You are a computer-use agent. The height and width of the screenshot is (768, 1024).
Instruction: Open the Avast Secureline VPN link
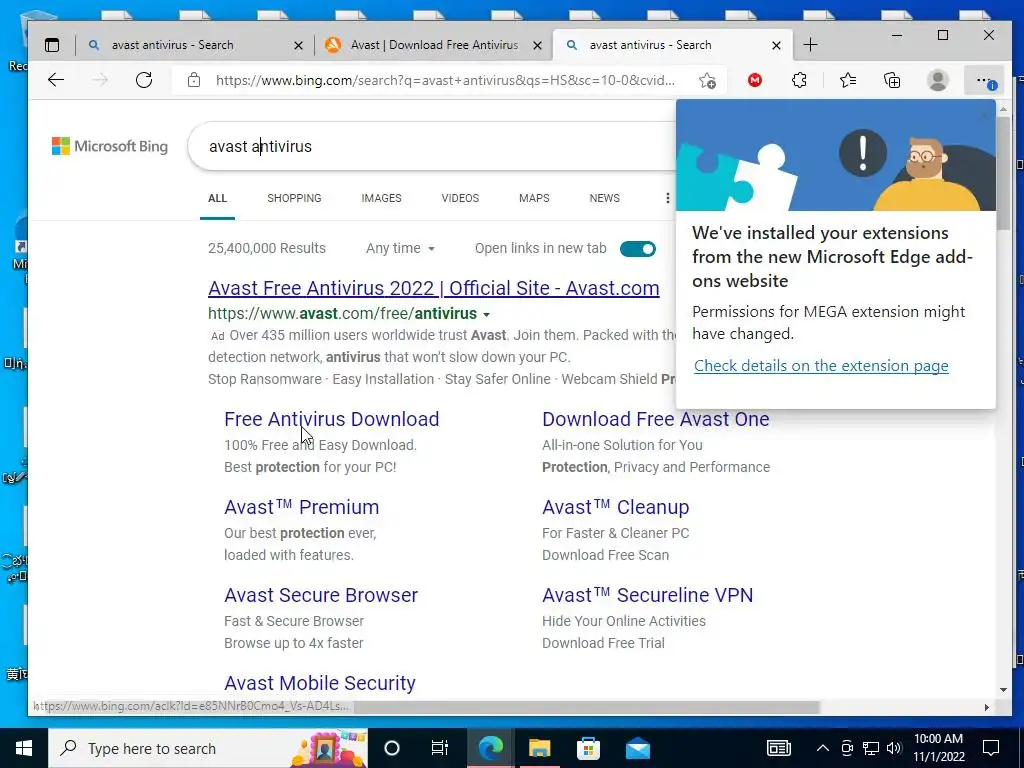click(648, 596)
